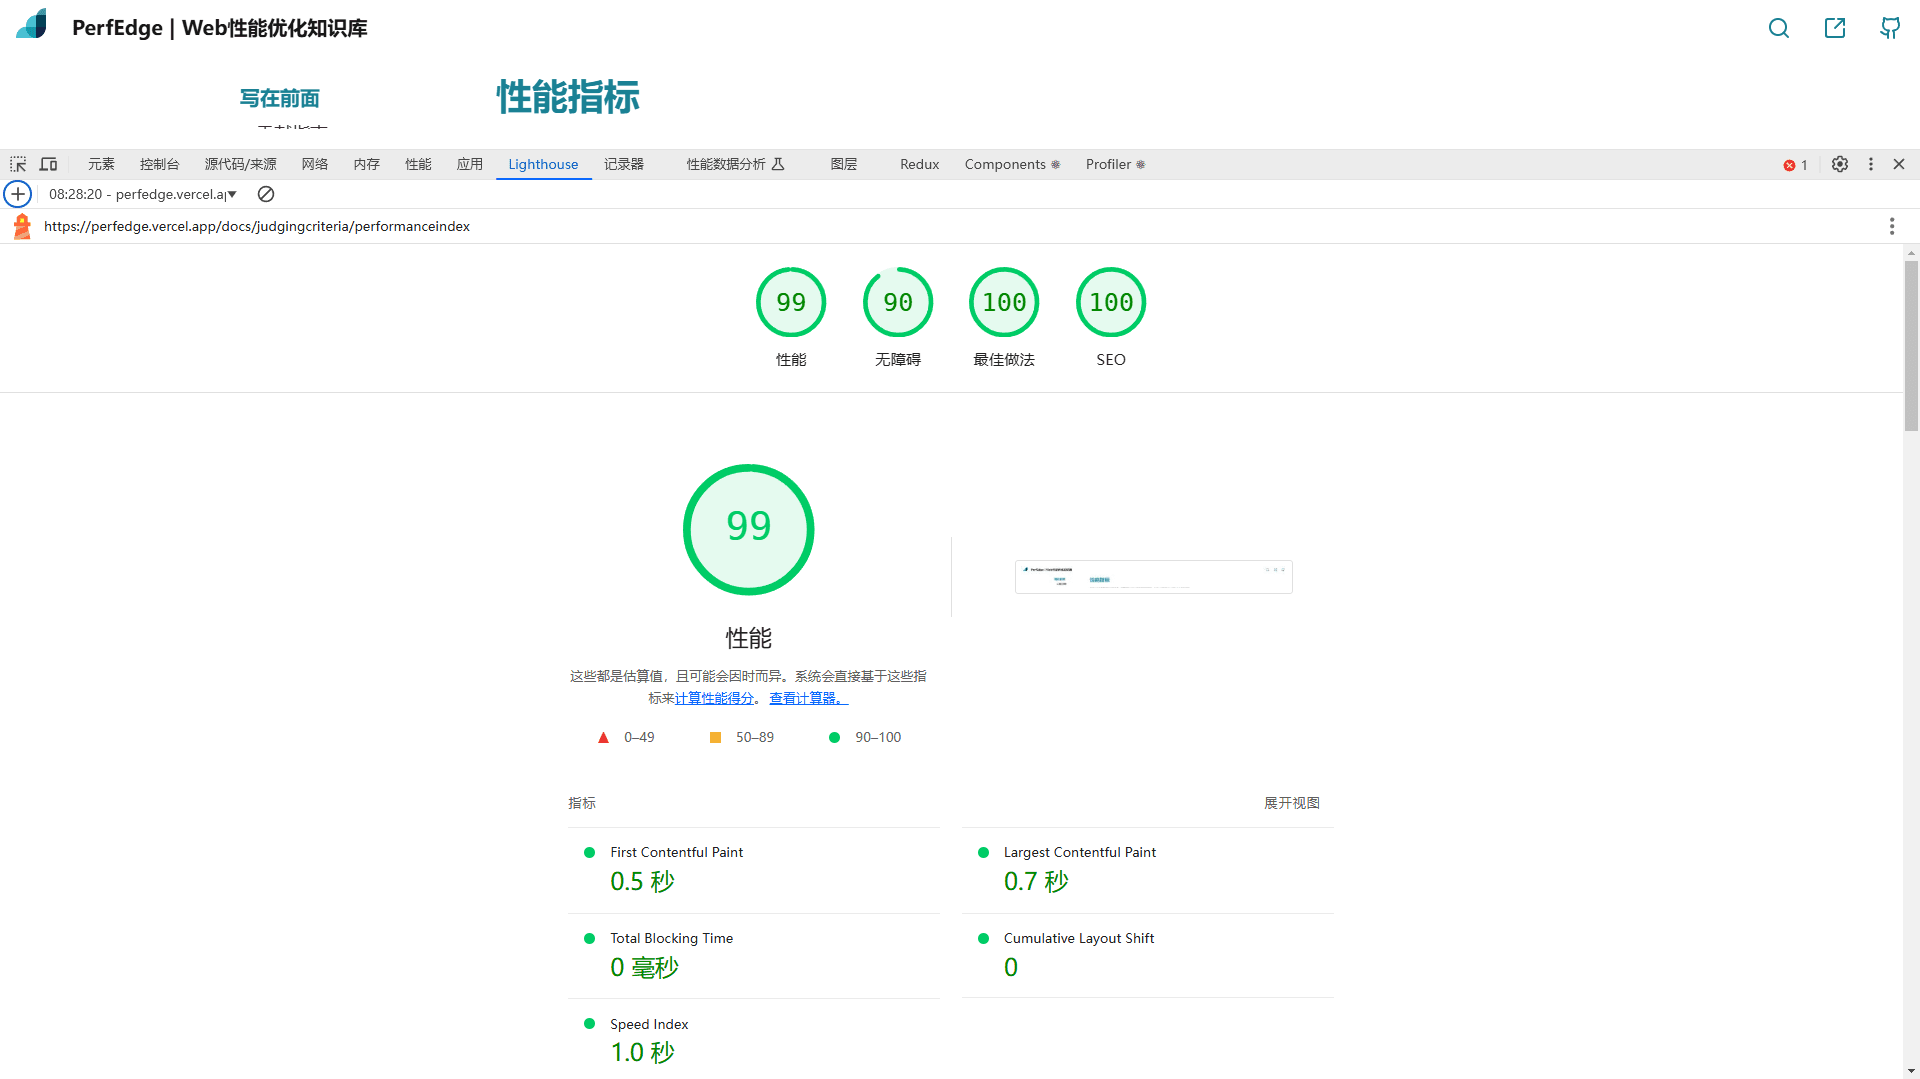The height and width of the screenshot is (1079, 1920).
Task: Open the GitHub icon in header
Action: pos(1889,28)
